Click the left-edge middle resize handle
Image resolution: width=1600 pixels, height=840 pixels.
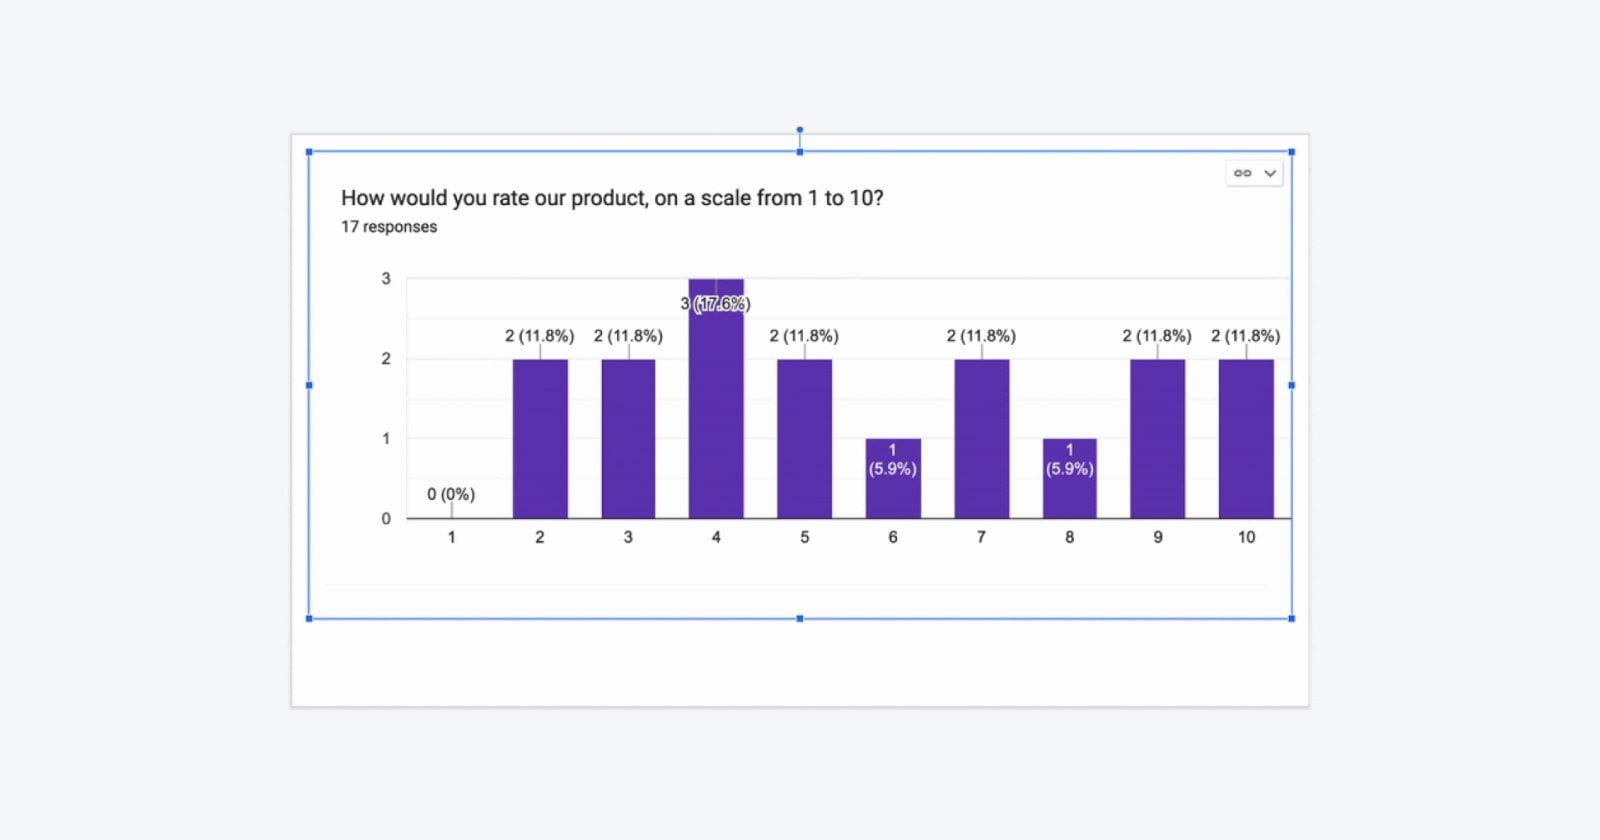tap(309, 385)
